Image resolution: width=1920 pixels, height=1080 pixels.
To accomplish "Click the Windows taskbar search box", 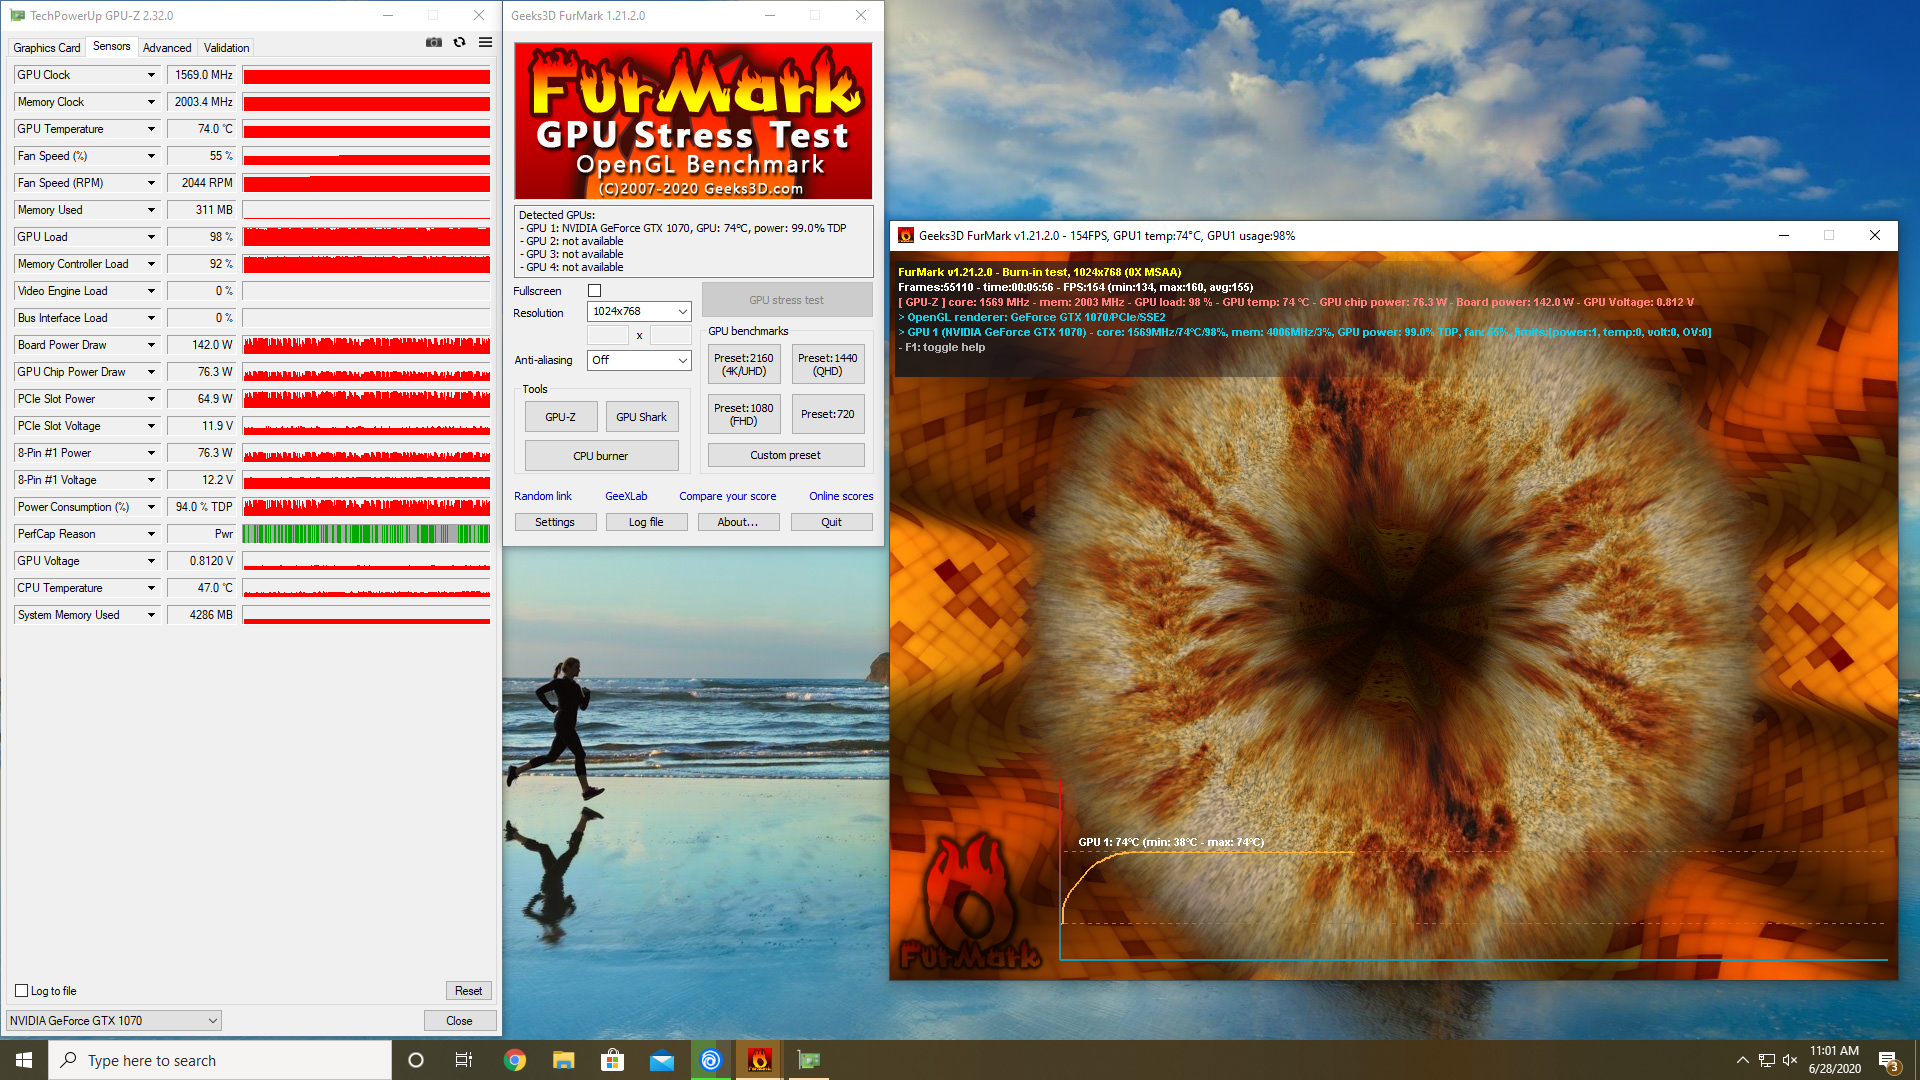I will click(220, 1060).
